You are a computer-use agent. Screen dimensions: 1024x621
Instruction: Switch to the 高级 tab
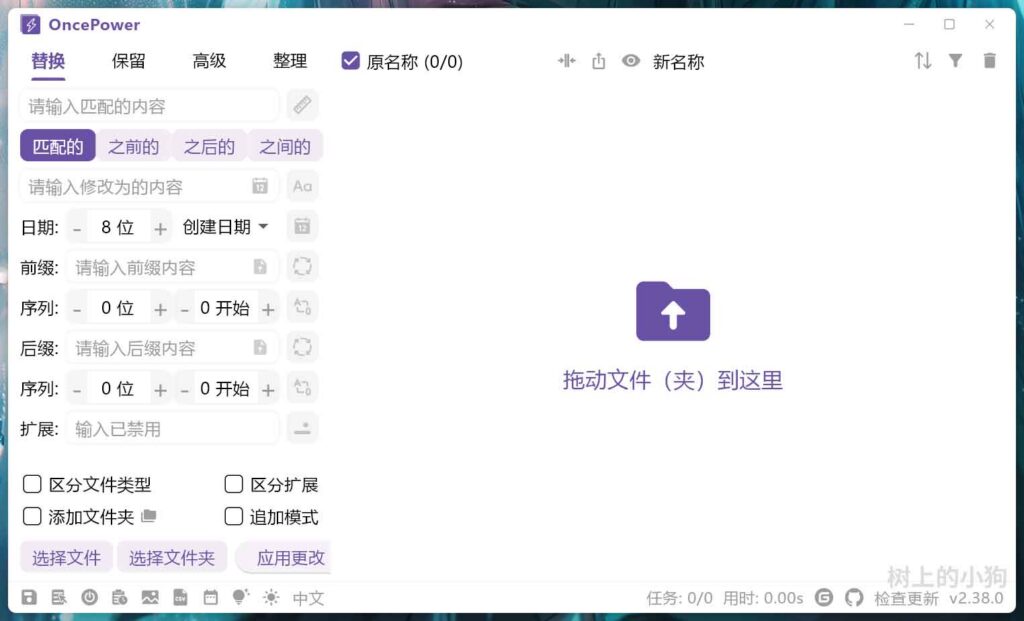(x=209, y=61)
